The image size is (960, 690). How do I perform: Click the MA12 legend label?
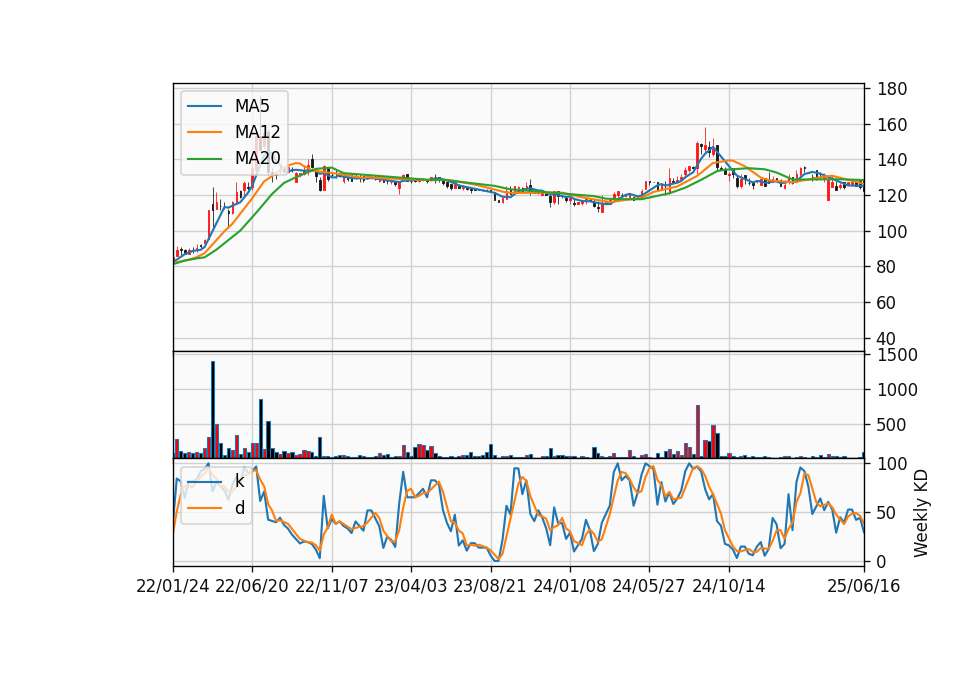(257, 132)
